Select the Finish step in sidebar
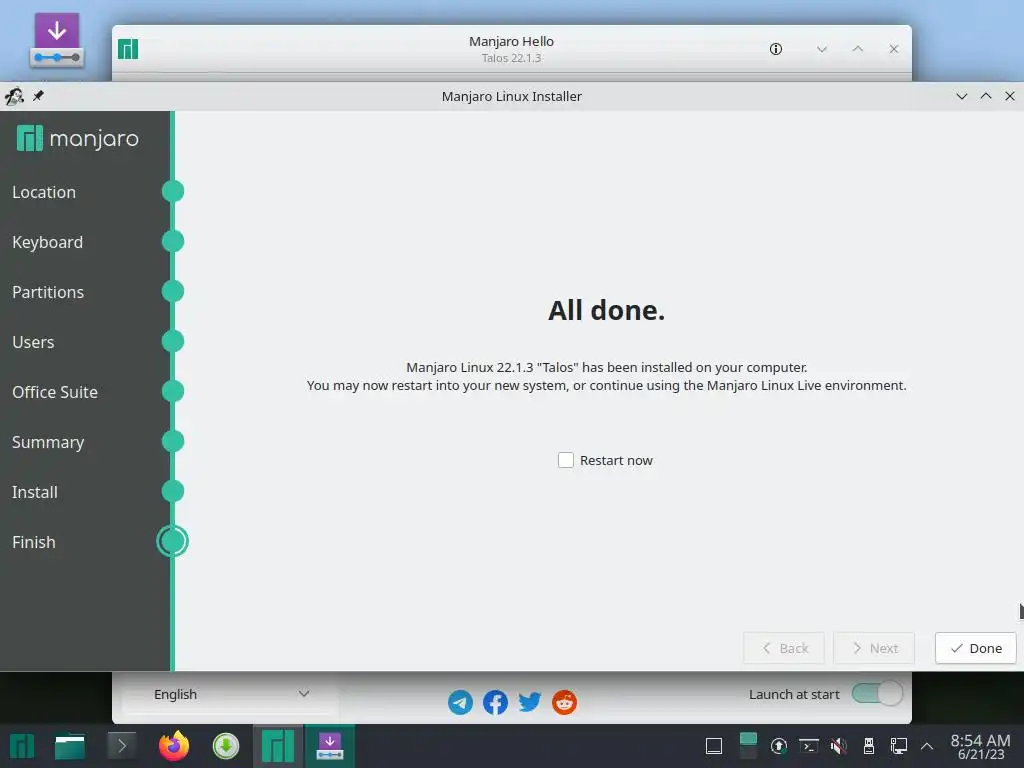The width and height of the screenshot is (1024, 768). coord(34,542)
